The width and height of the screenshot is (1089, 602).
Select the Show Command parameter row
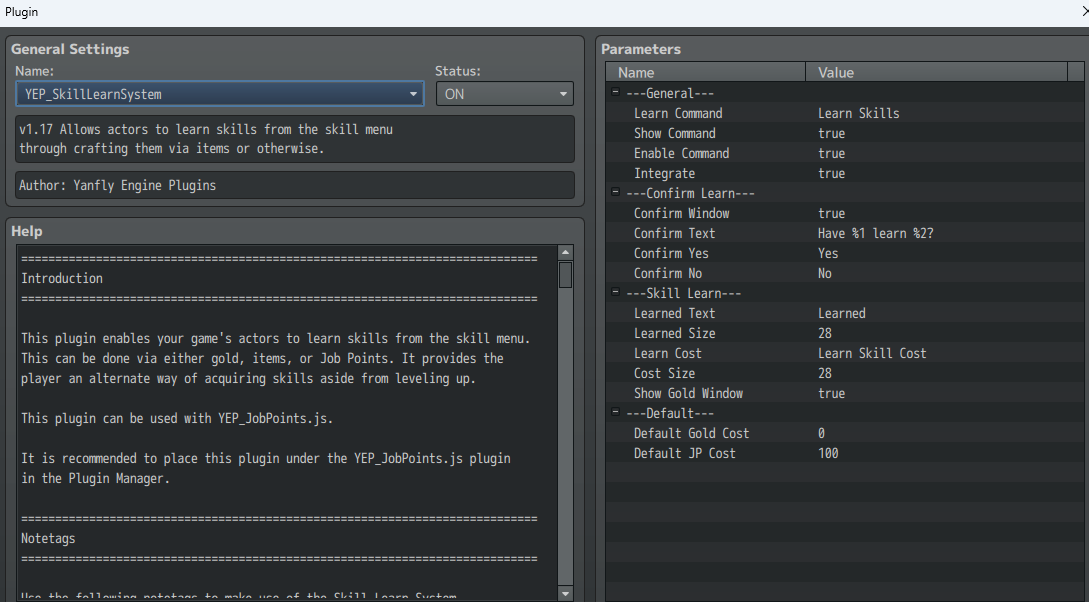click(x=845, y=133)
